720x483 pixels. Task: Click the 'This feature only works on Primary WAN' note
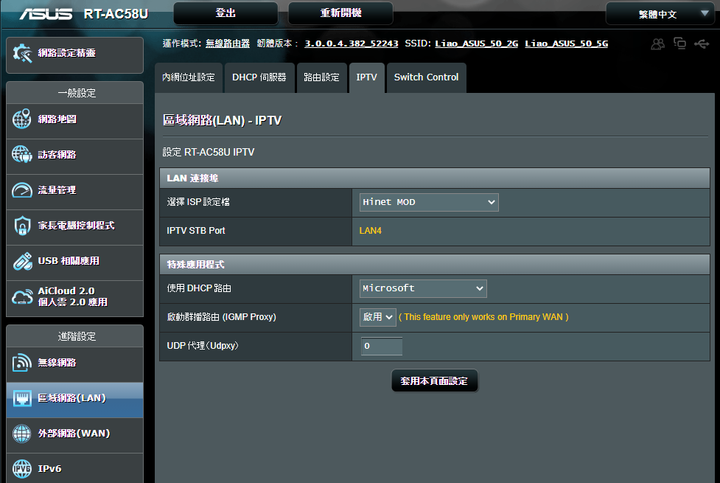484,317
